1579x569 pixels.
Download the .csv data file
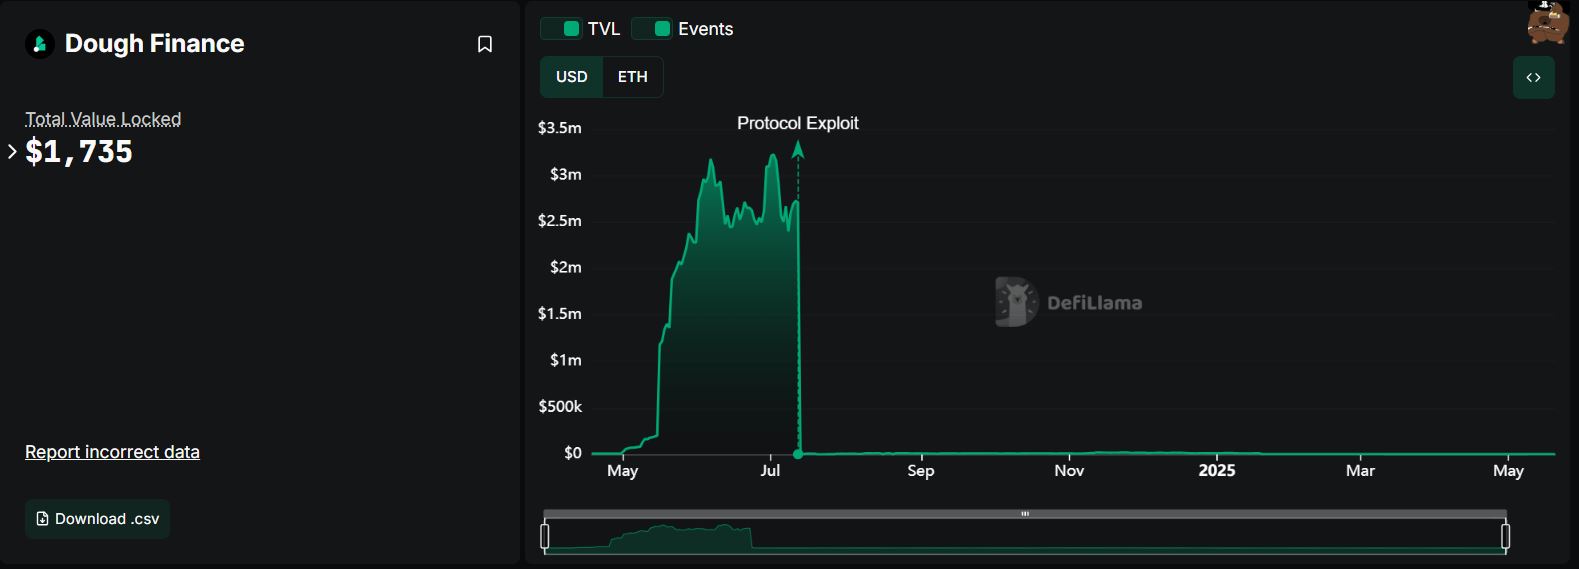pos(97,519)
